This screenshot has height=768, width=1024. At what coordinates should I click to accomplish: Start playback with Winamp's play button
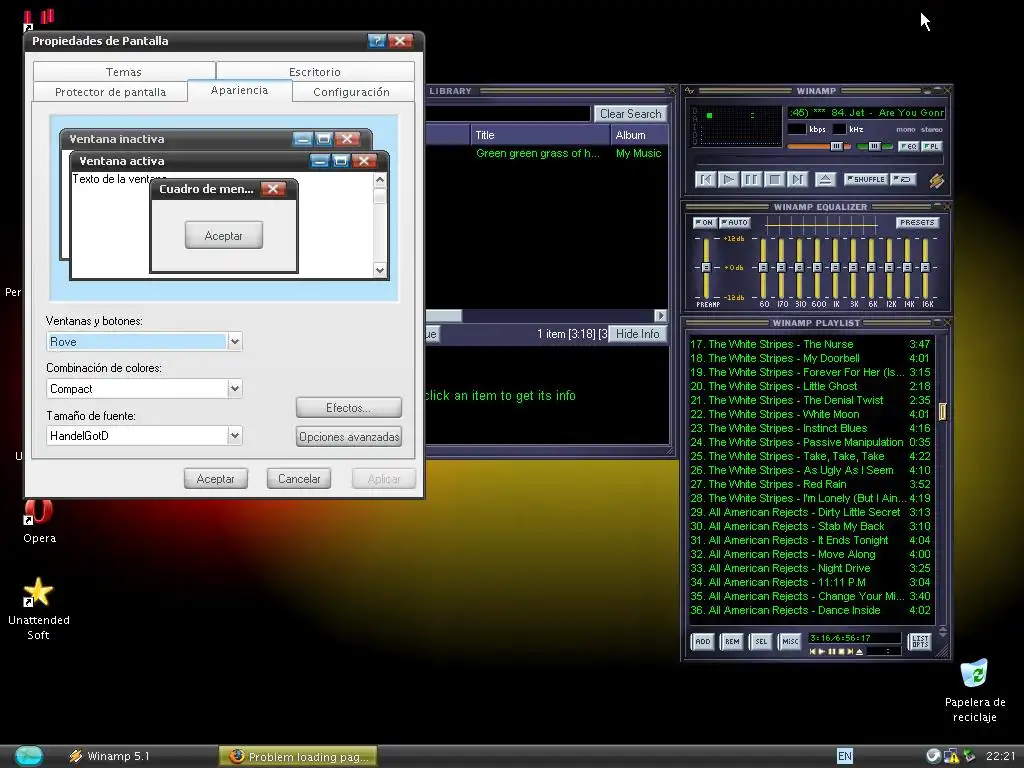pos(728,179)
